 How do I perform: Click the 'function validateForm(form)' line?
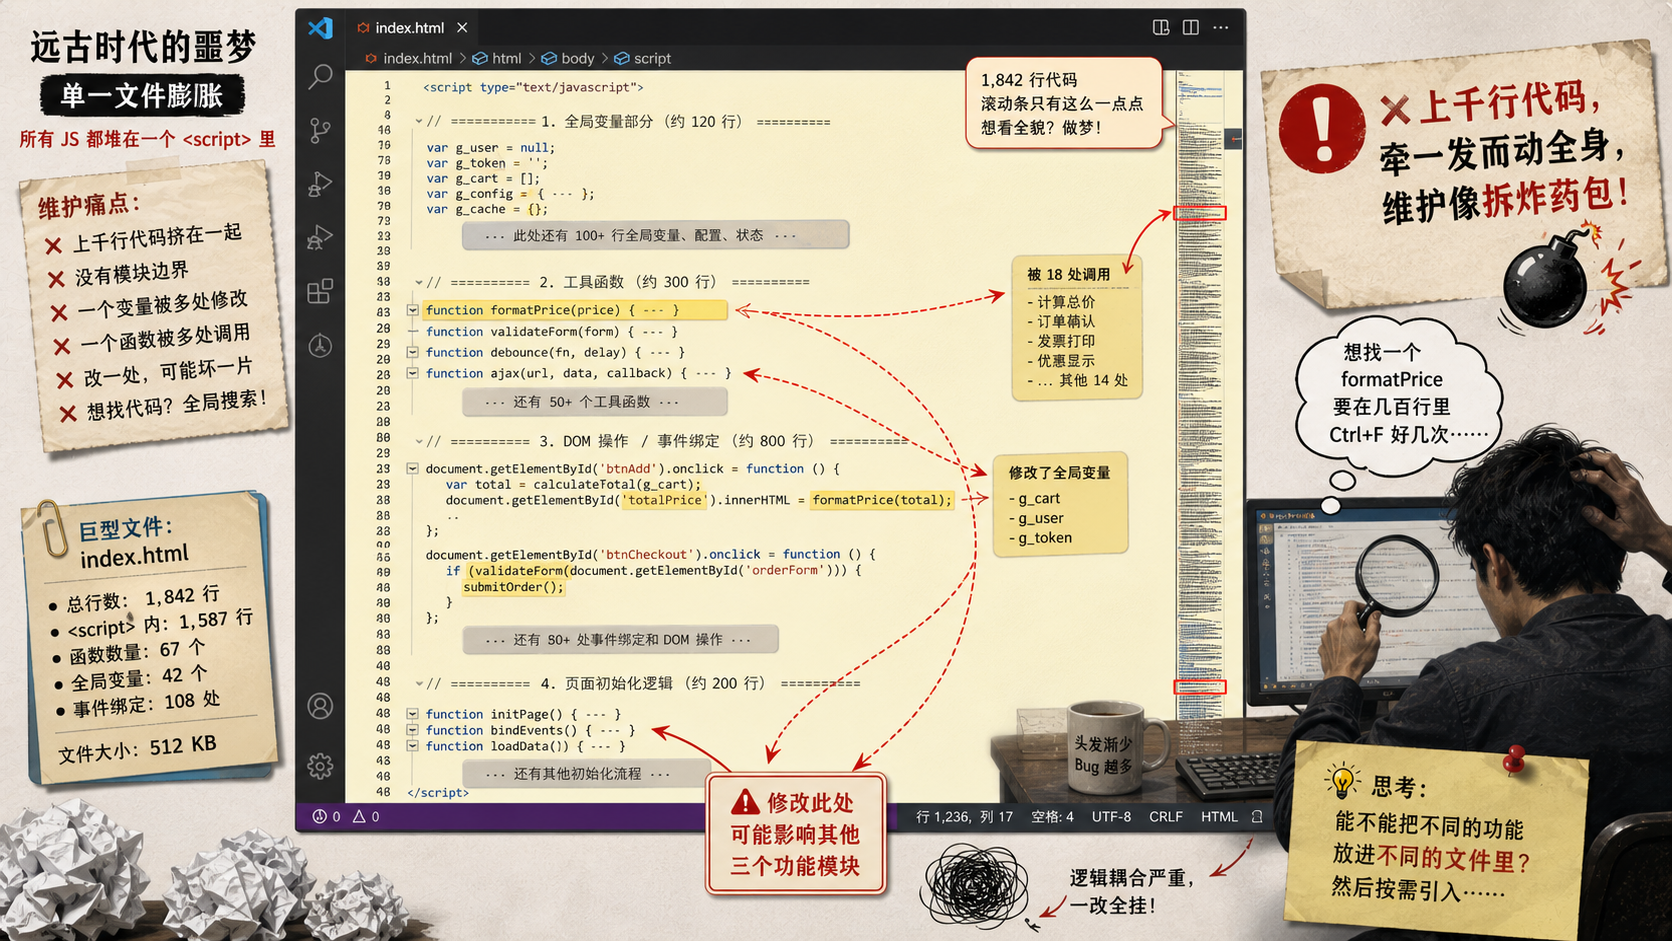pyautogui.click(x=551, y=331)
